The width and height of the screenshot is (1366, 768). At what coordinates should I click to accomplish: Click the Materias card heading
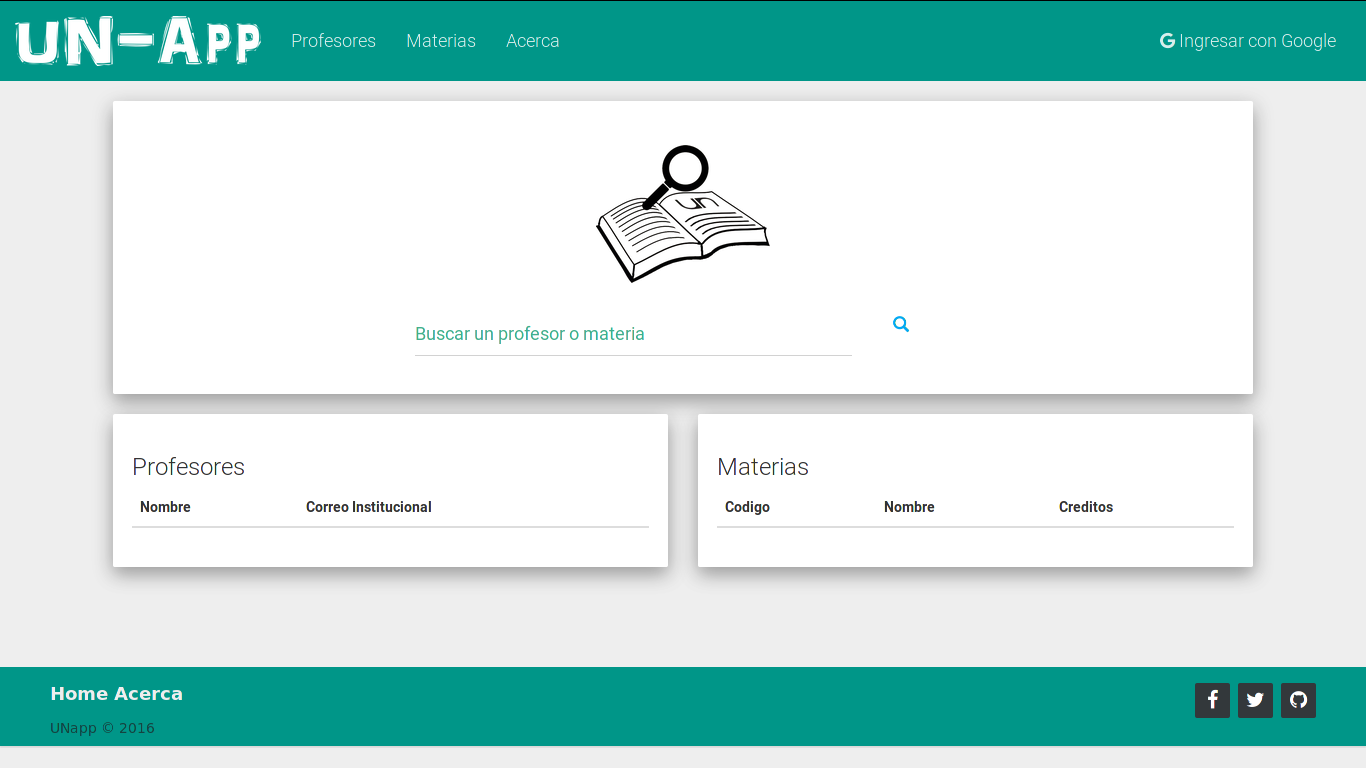coord(763,467)
